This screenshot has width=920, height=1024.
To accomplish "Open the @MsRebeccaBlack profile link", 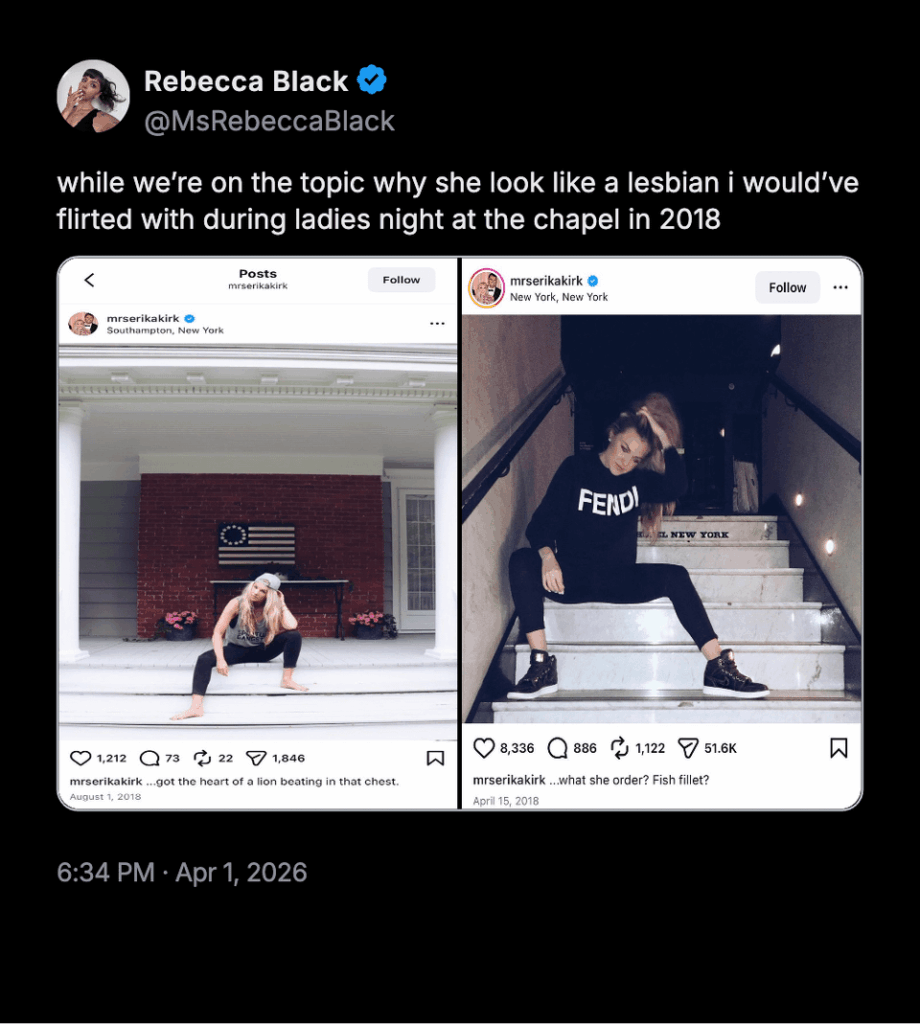I will click(x=269, y=120).
